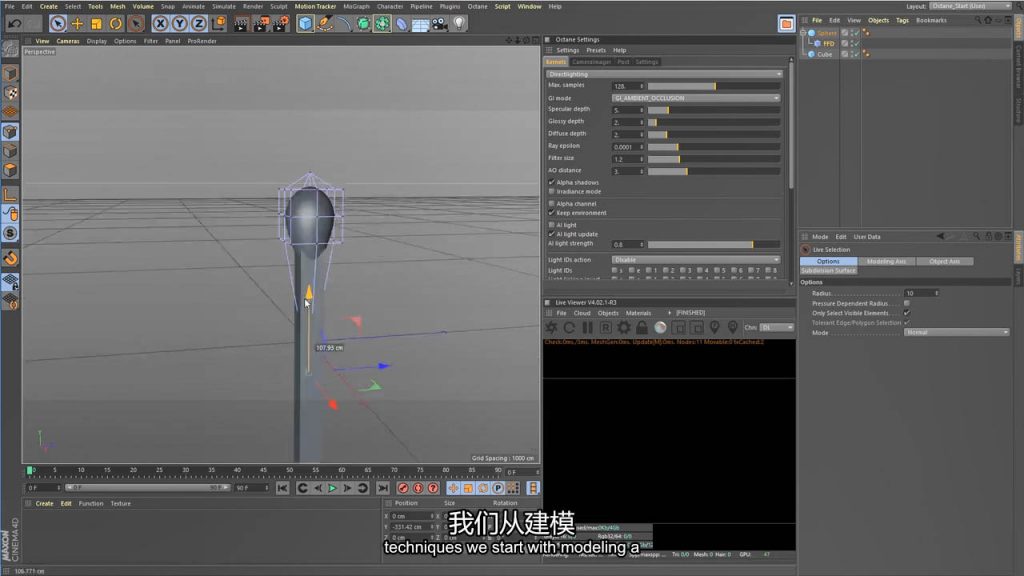Enable the Alpha channel checkbox

click(x=552, y=204)
